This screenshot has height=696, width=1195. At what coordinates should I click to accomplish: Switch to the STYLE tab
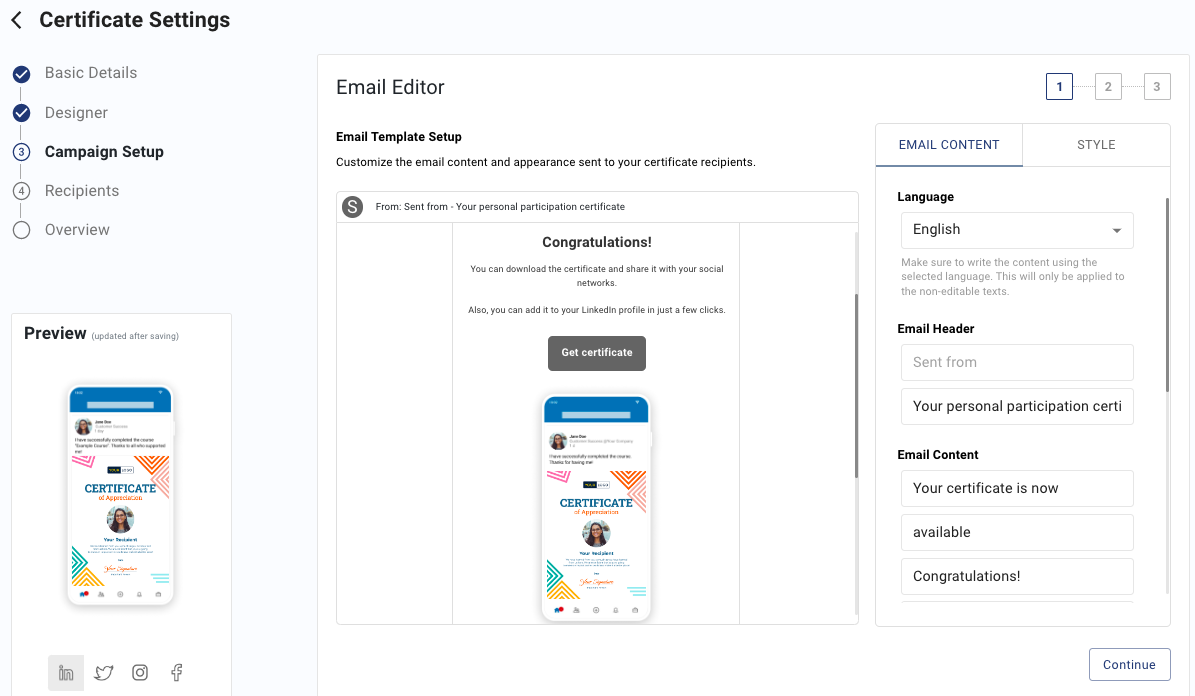[1096, 145]
